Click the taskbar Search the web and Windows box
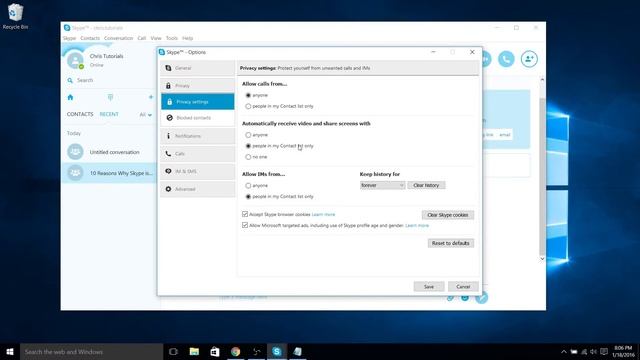This screenshot has height=360, width=640. click(91, 351)
